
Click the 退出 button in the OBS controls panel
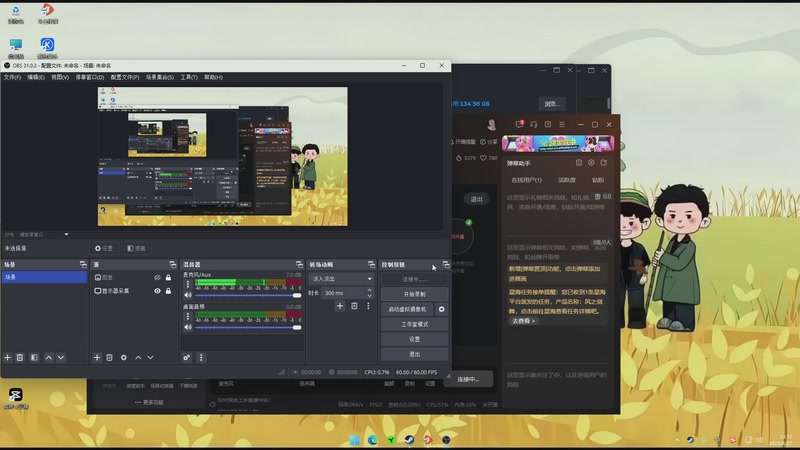(414, 354)
